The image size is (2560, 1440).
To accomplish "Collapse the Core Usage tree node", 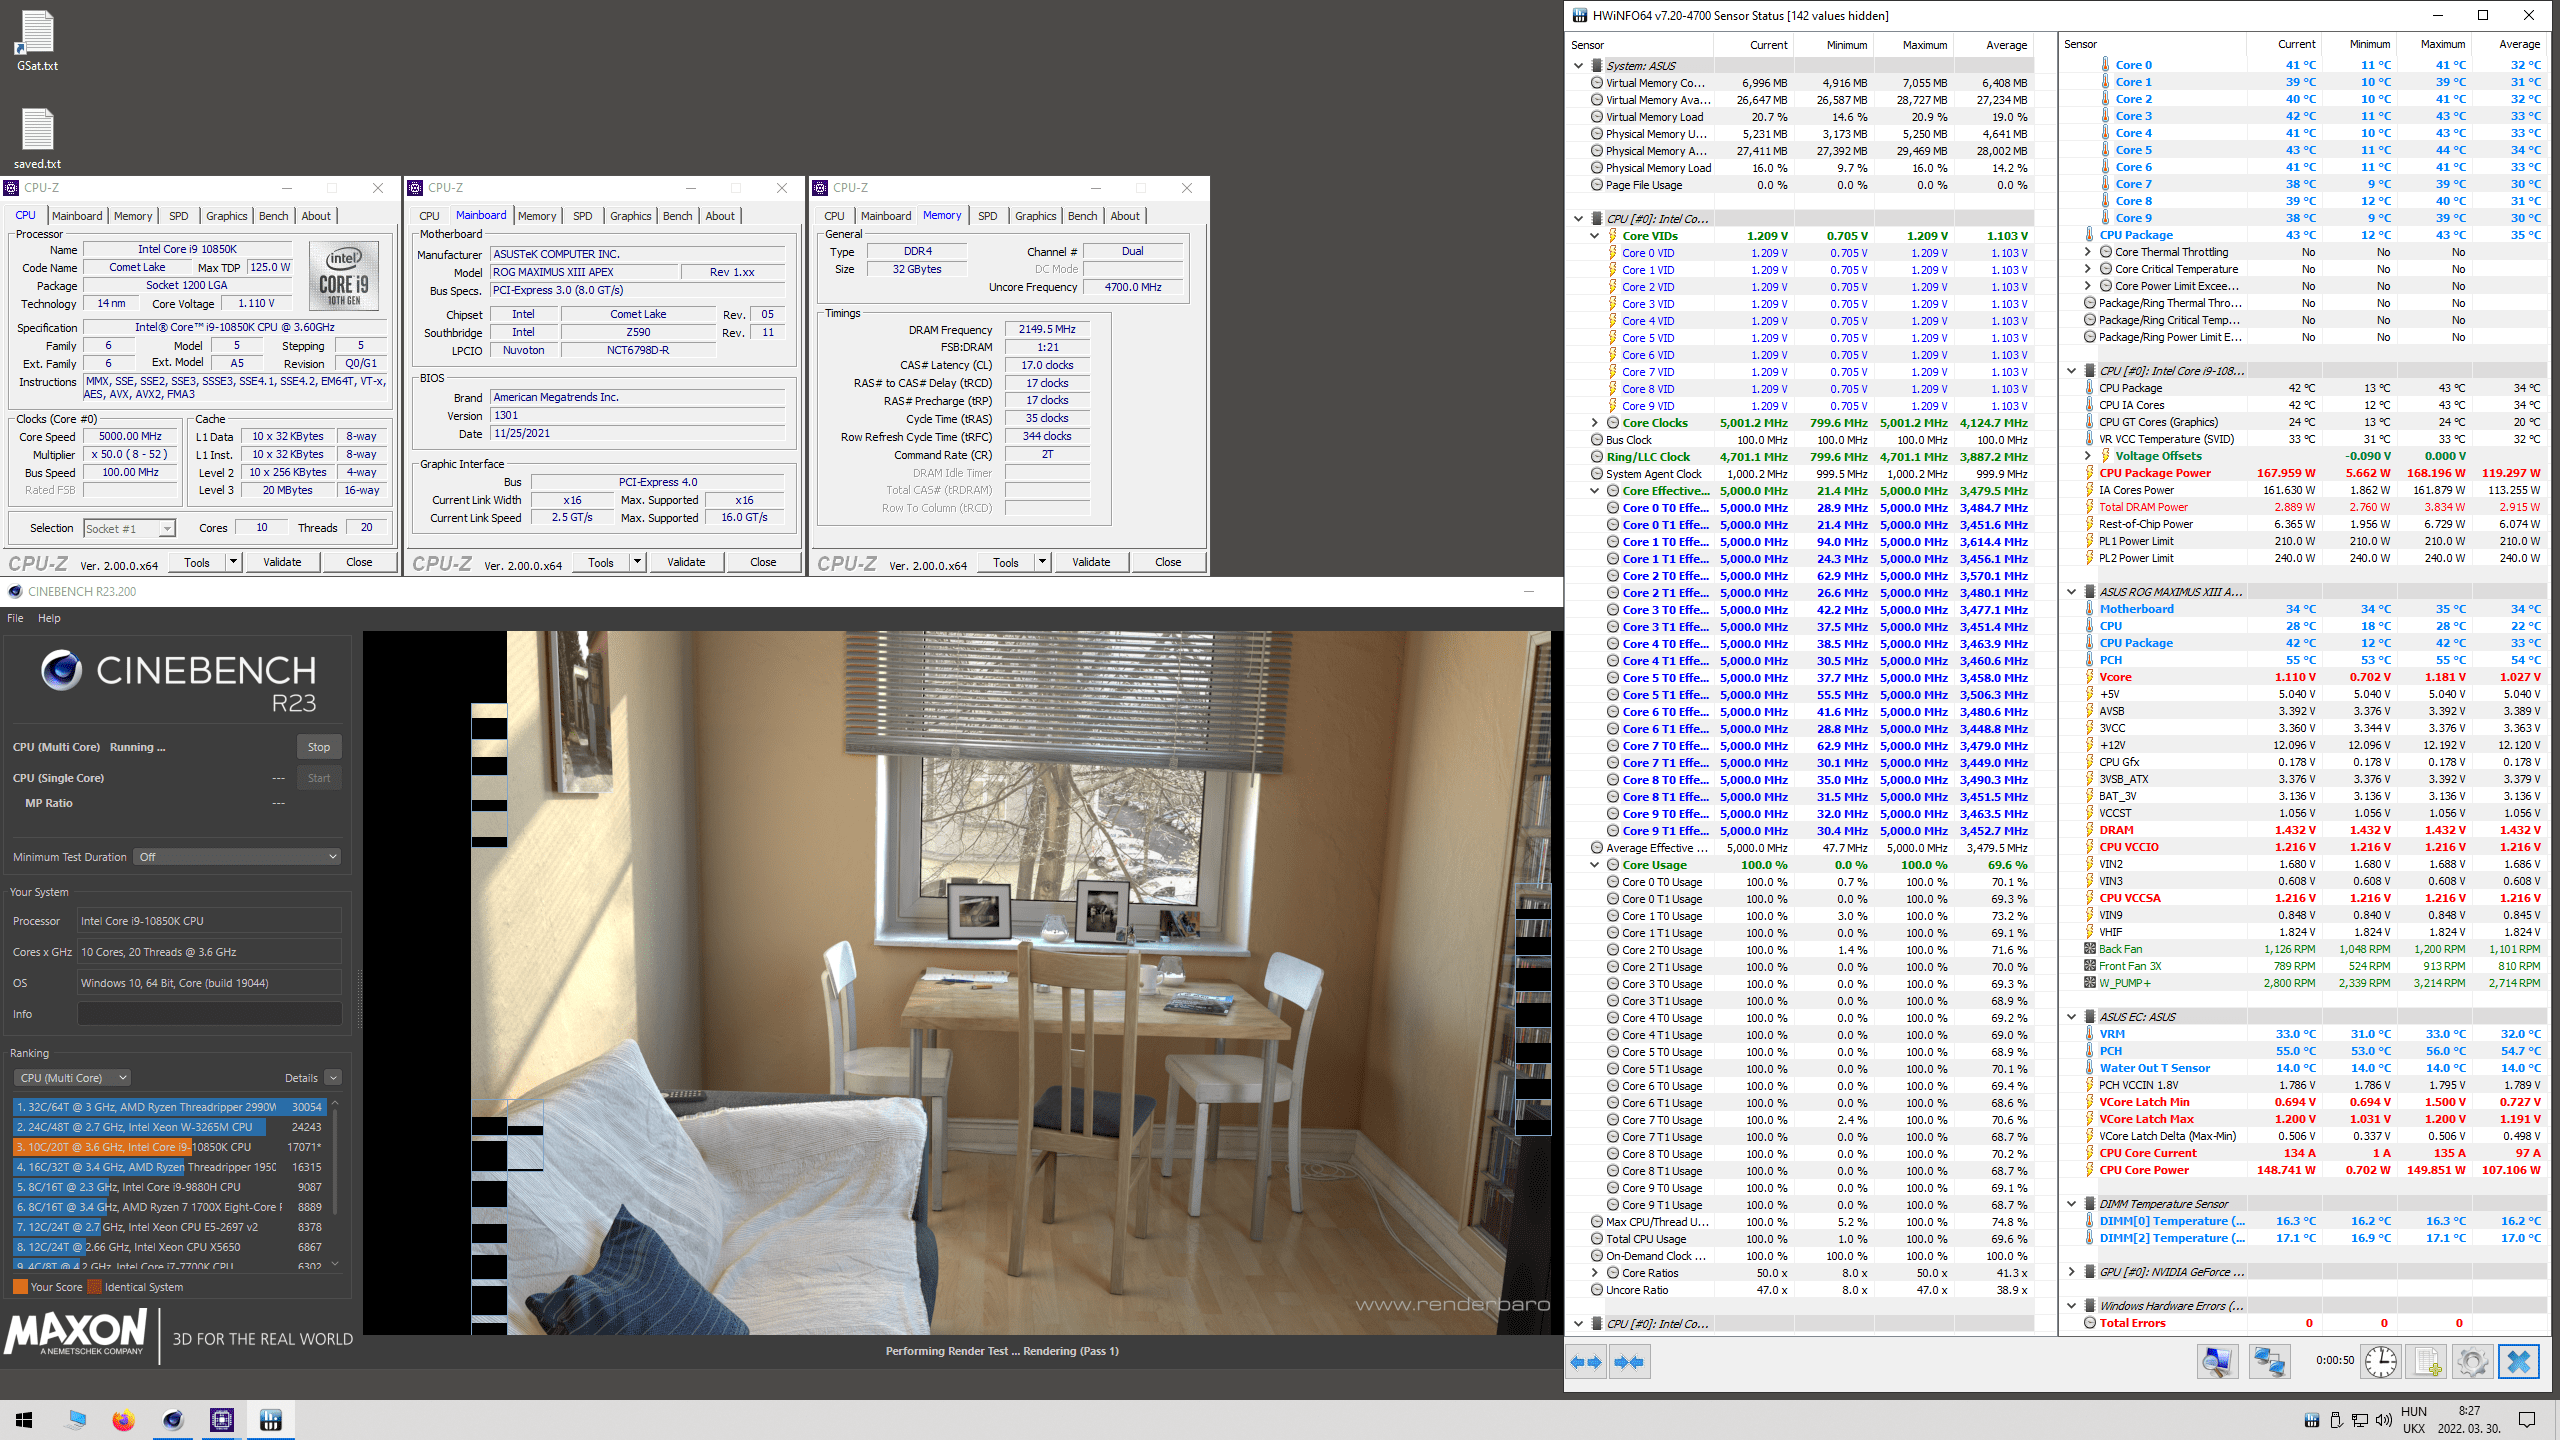I will pos(1595,865).
